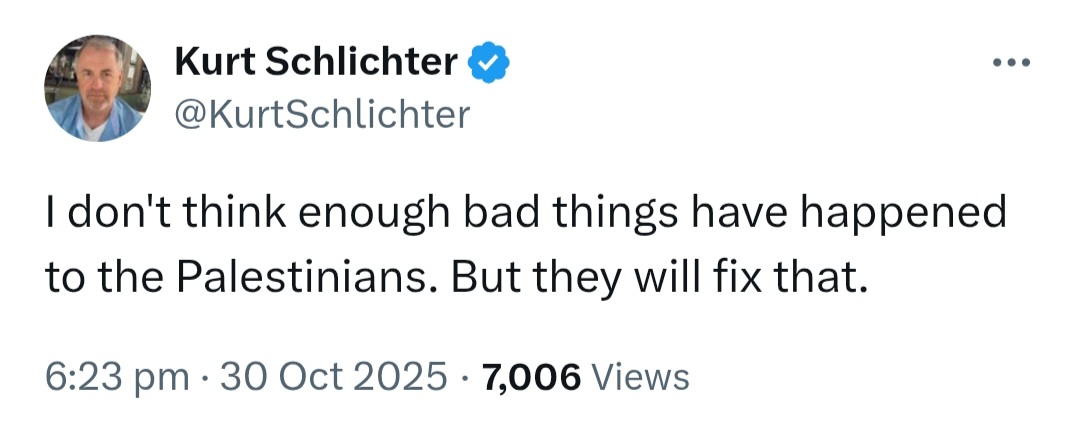The image size is (1080, 436).
Task: Click the Views label
Action: coord(640,377)
